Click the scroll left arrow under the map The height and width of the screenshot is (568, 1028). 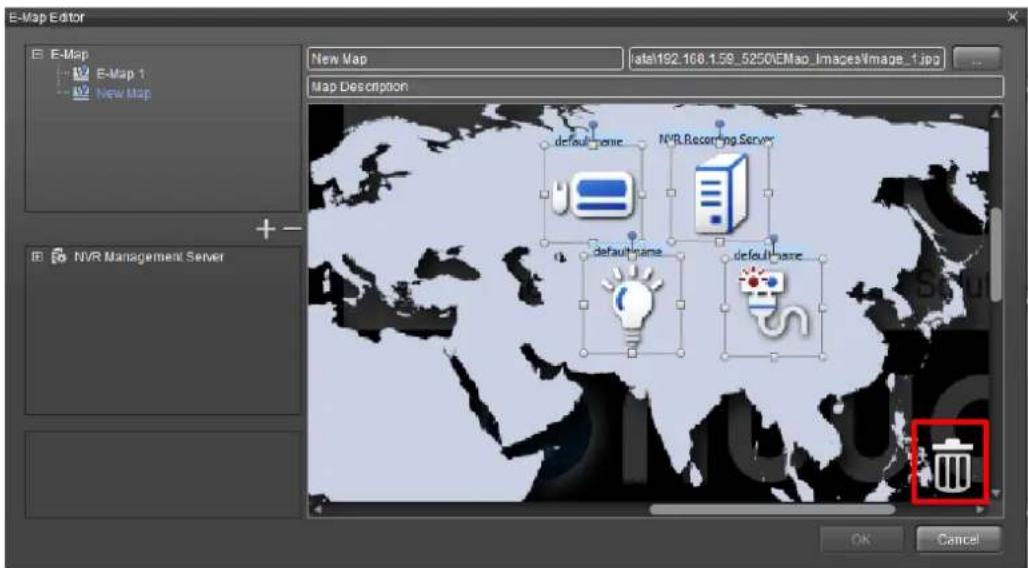coord(316,509)
